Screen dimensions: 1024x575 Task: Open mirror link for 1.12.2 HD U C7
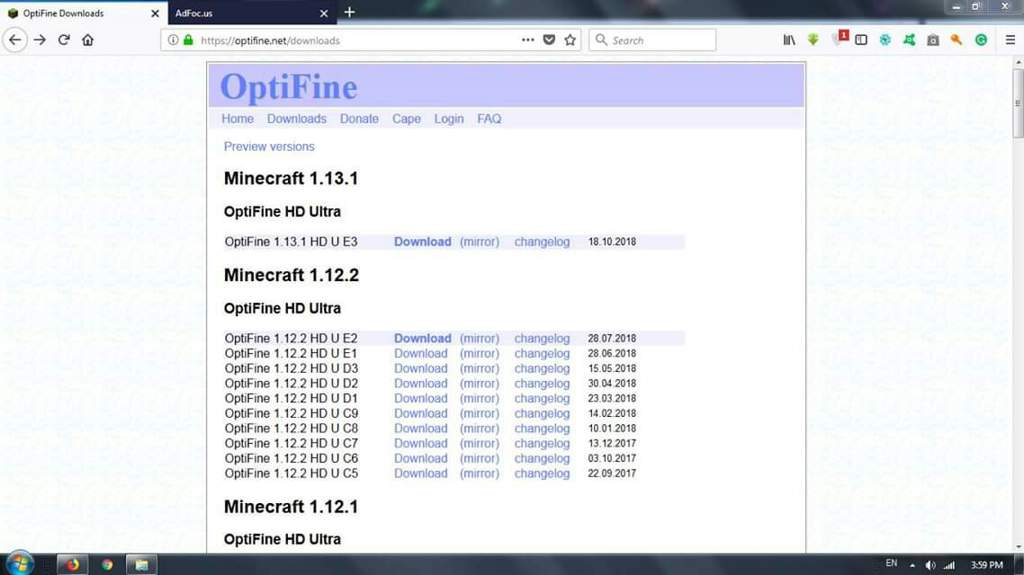[x=479, y=444]
